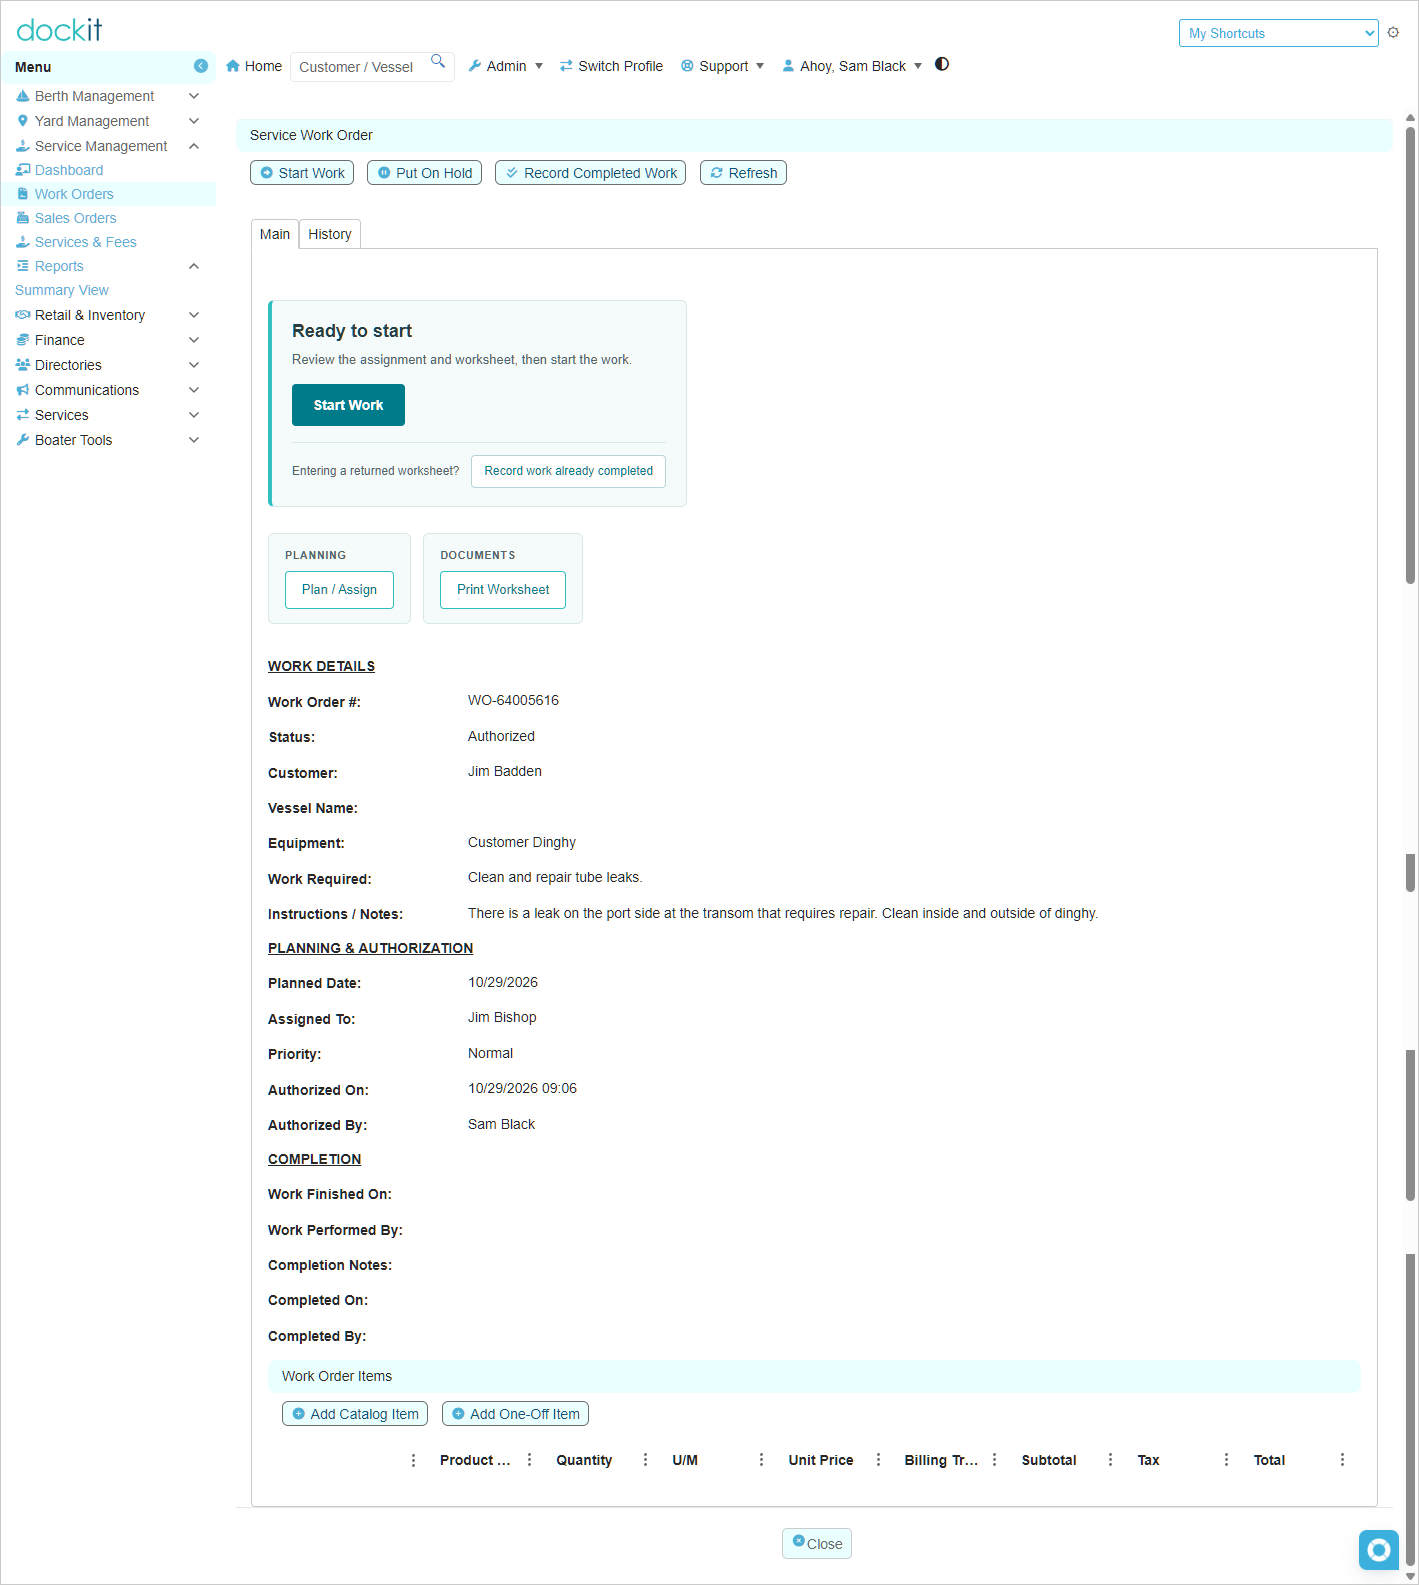Open the chat support bubble icon
Viewport: 1419px width, 1585px height.
point(1379,1550)
